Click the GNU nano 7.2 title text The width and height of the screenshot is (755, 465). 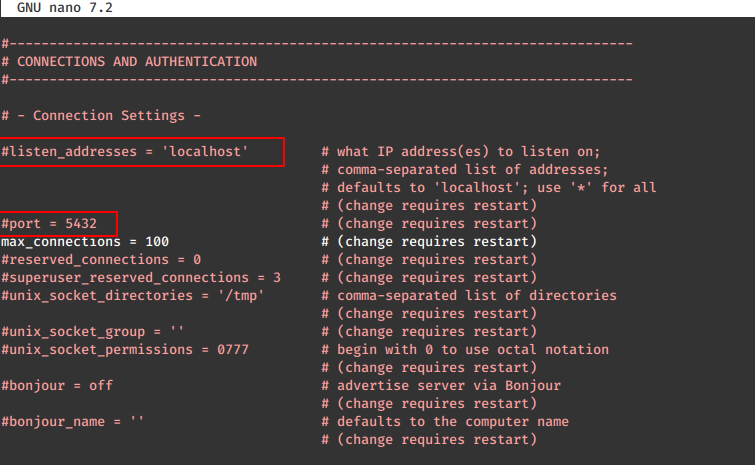65,8
